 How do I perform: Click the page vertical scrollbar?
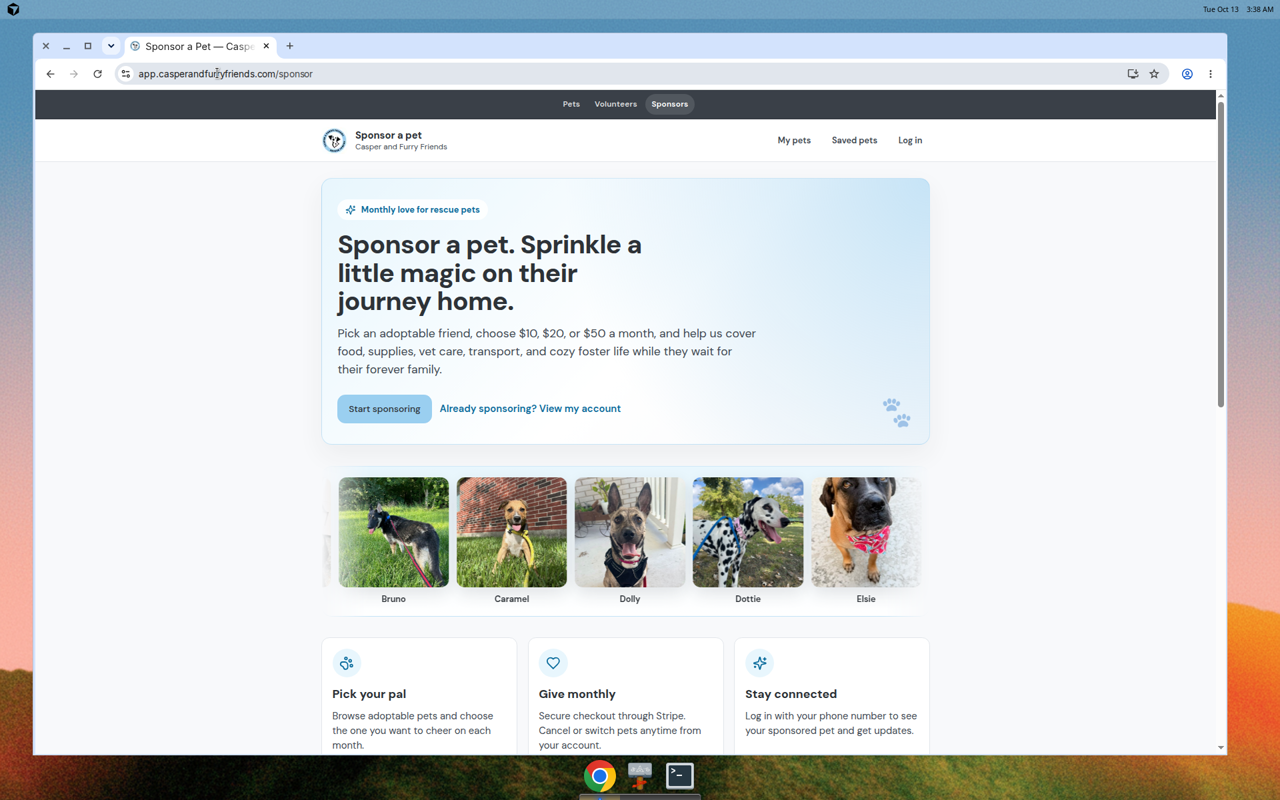[1221, 254]
